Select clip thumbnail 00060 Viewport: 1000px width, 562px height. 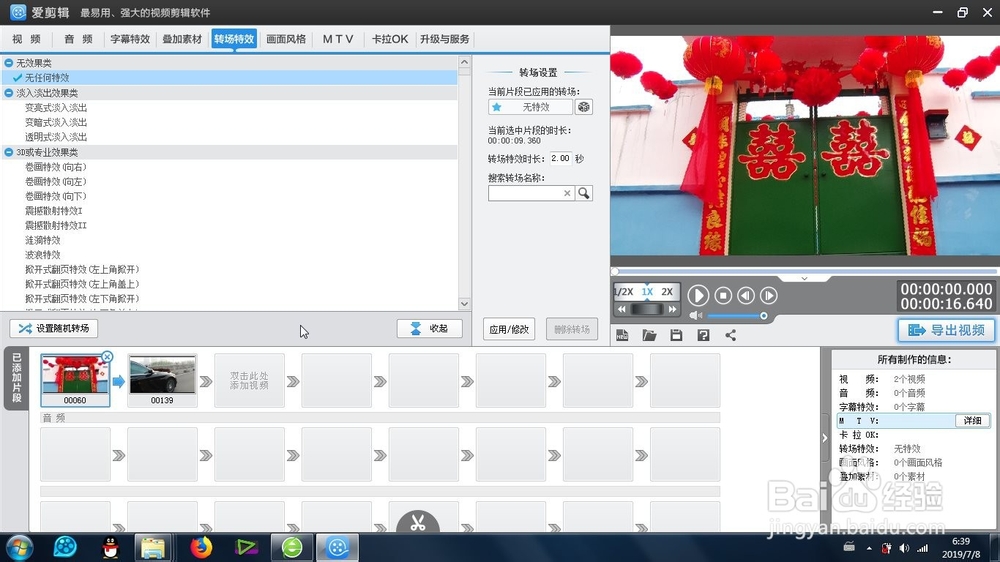pos(75,381)
